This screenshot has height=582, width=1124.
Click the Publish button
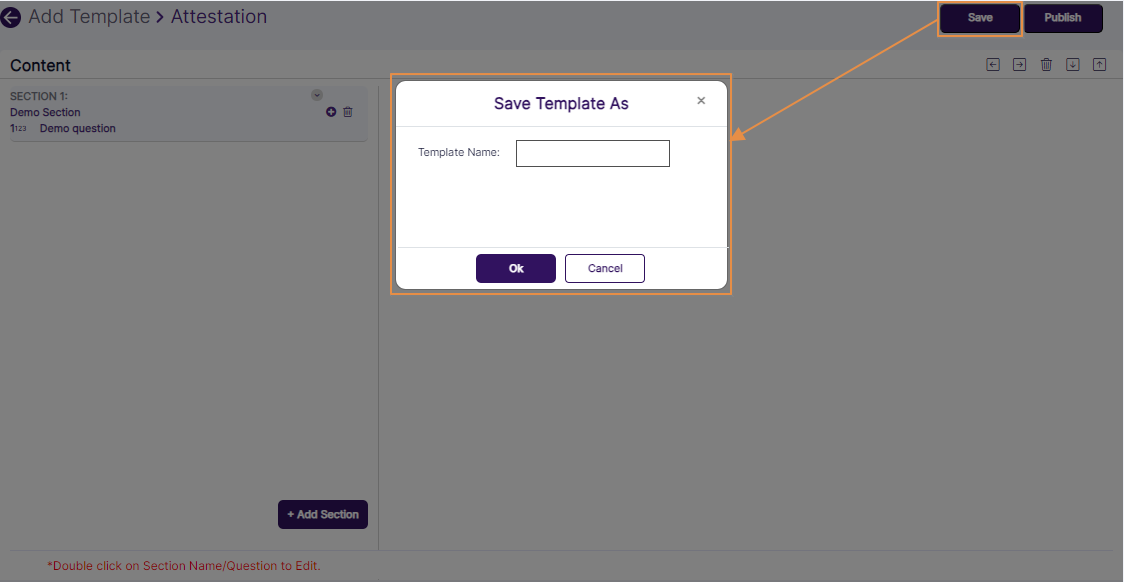click(1063, 18)
